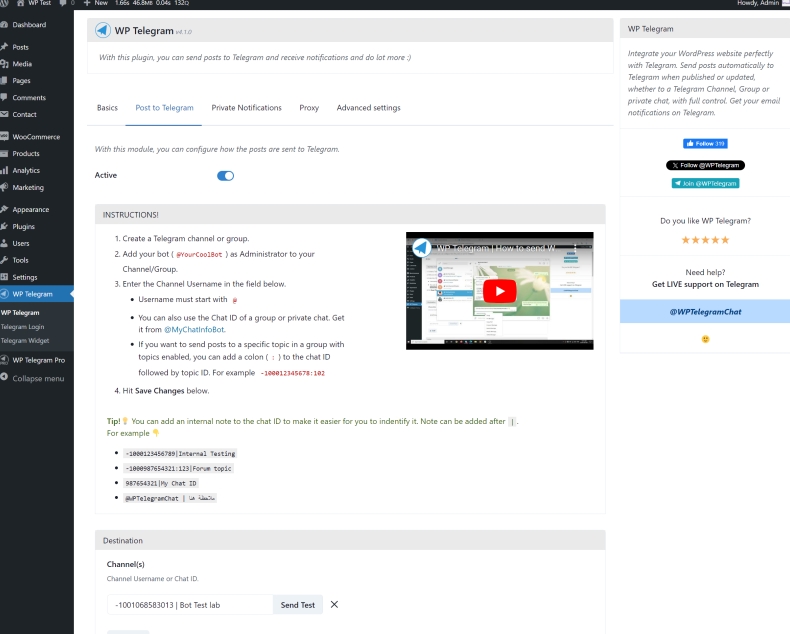Image resolution: width=790 pixels, height=634 pixels.
Task: Toggle the Active switch off
Action: [x=225, y=176]
